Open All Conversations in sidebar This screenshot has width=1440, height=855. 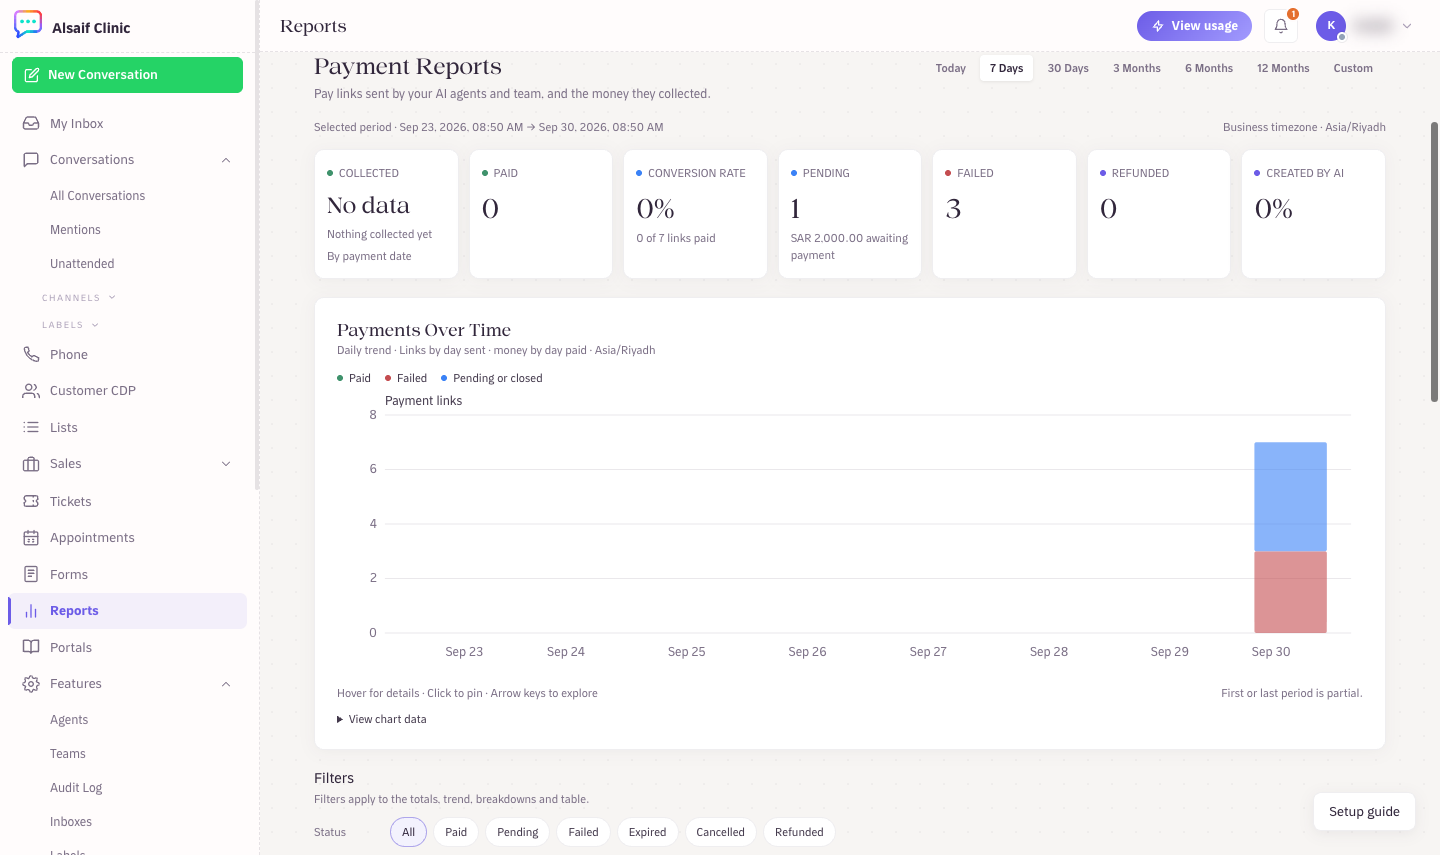[97, 196]
